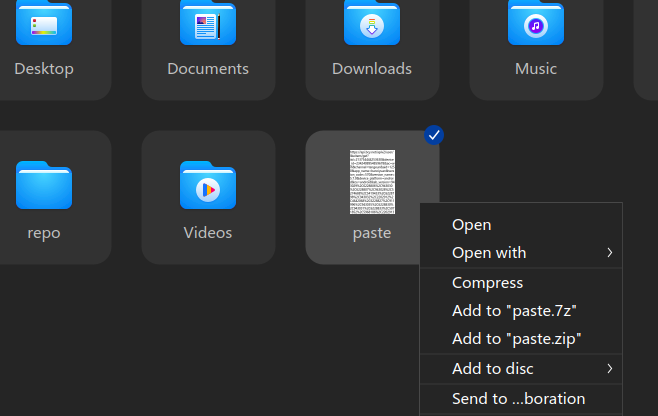Click the Videos folder label

point(208,233)
